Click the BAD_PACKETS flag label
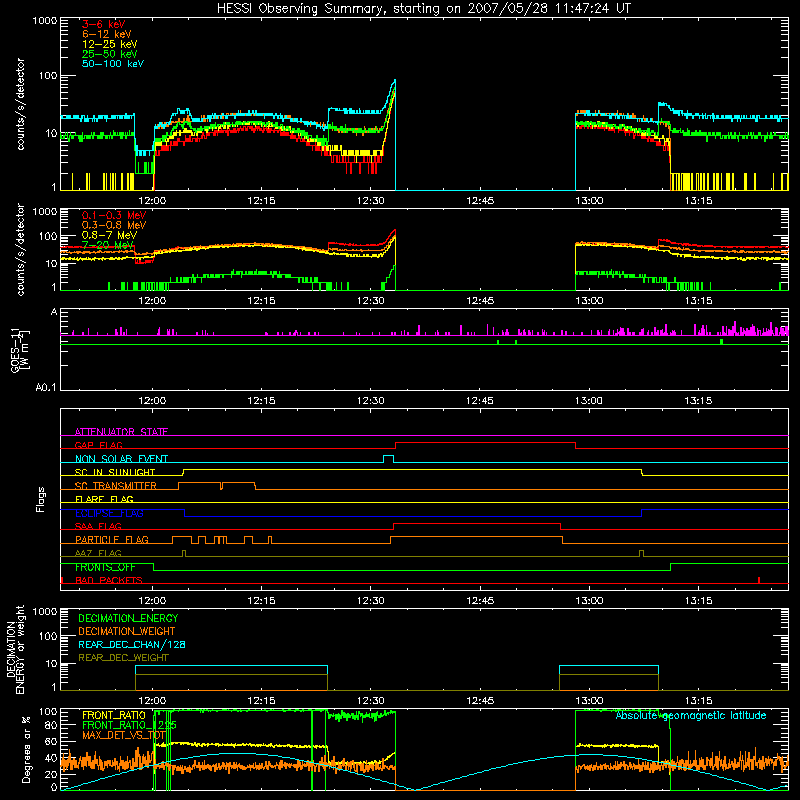Viewport: 800px width, 800px height. point(109,580)
